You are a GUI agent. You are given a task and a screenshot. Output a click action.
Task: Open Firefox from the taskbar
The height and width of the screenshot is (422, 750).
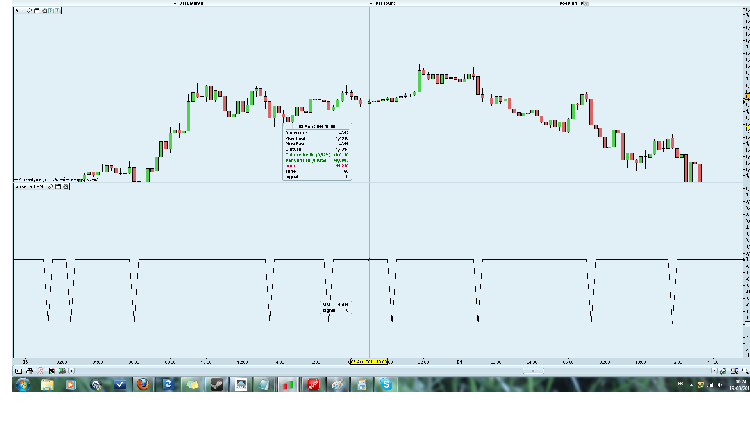coord(142,384)
